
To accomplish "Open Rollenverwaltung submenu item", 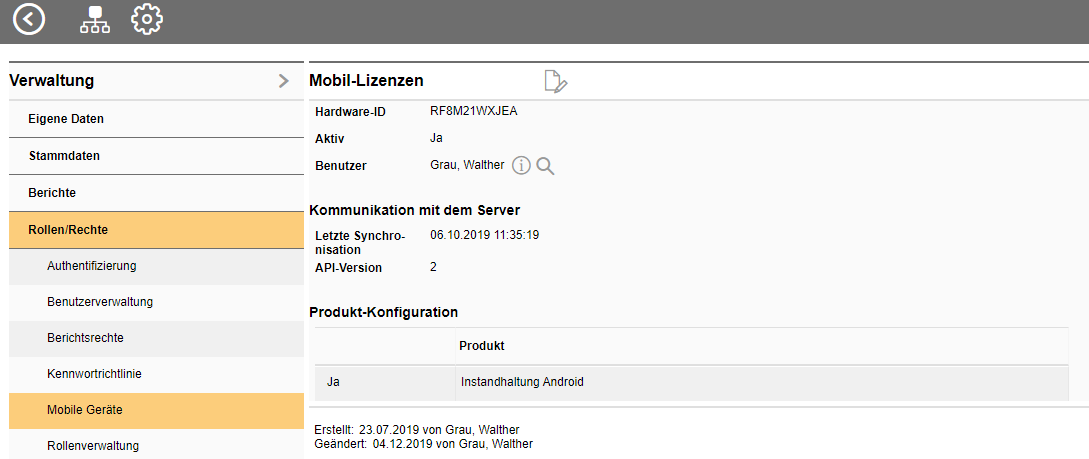I will pos(93,446).
